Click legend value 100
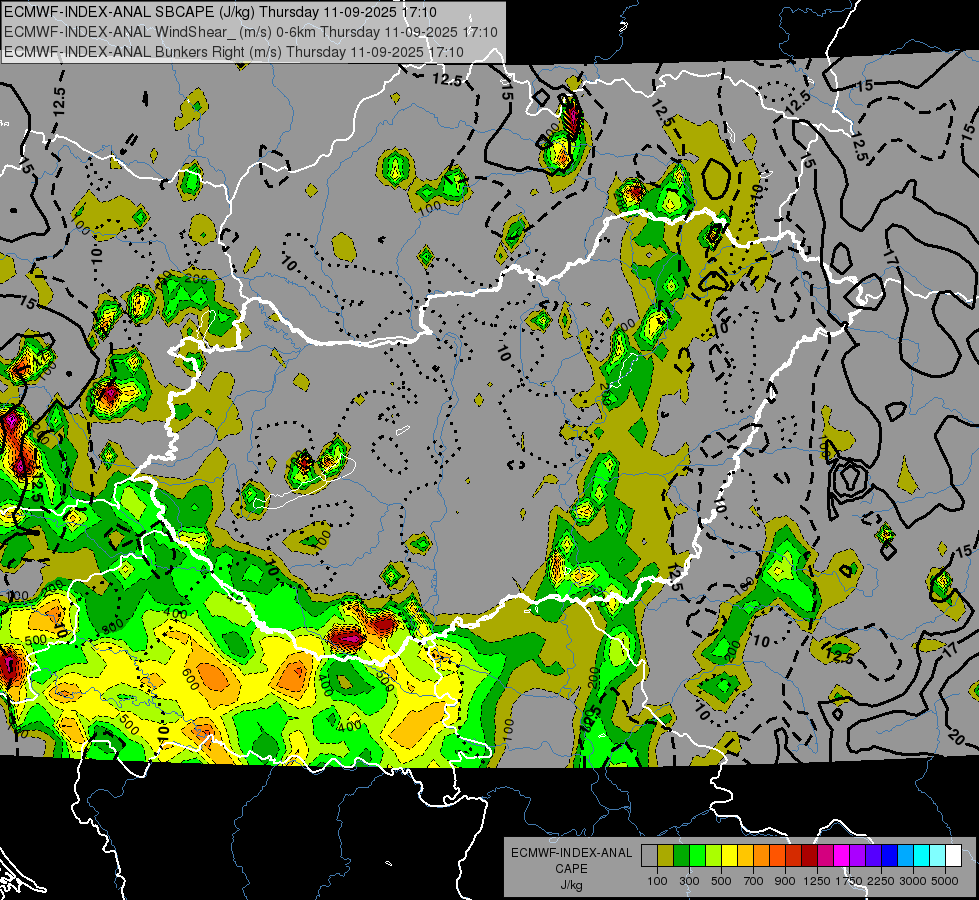Viewport: 979px width, 900px height. [x=657, y=881]
